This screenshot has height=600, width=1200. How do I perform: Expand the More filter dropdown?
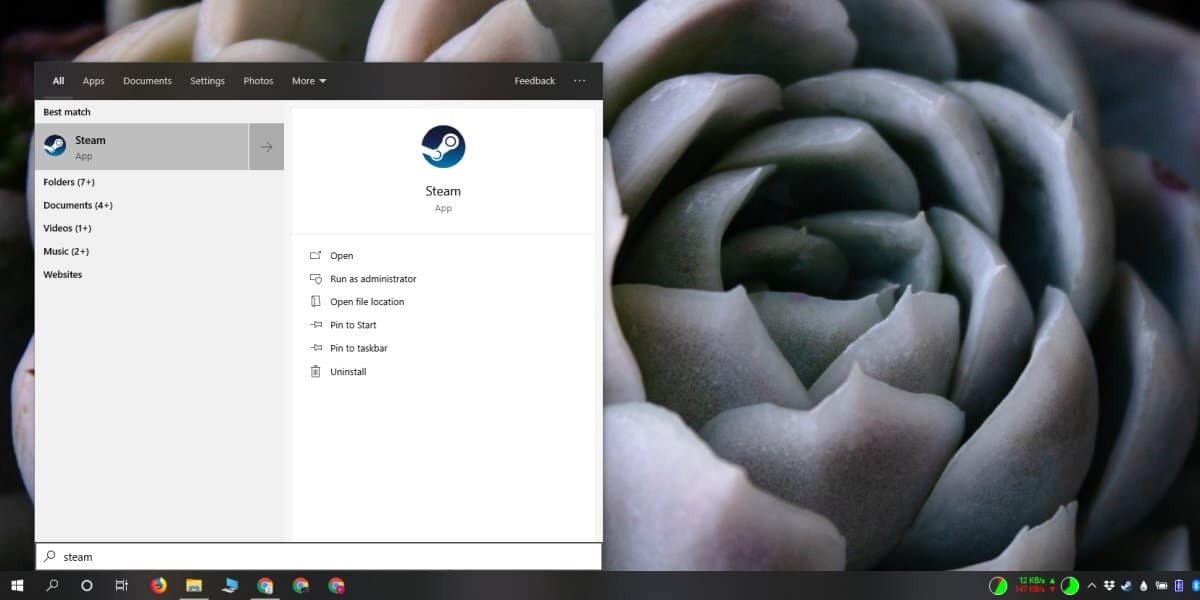(308, 80)
